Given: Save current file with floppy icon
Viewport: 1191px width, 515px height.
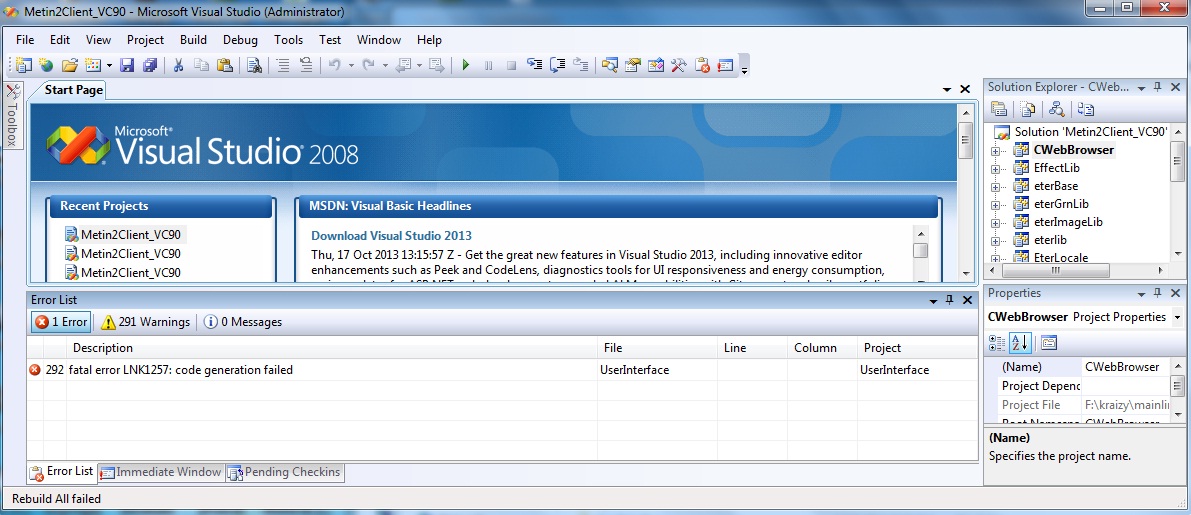Looking at the screenshot, I should [127, 65].
